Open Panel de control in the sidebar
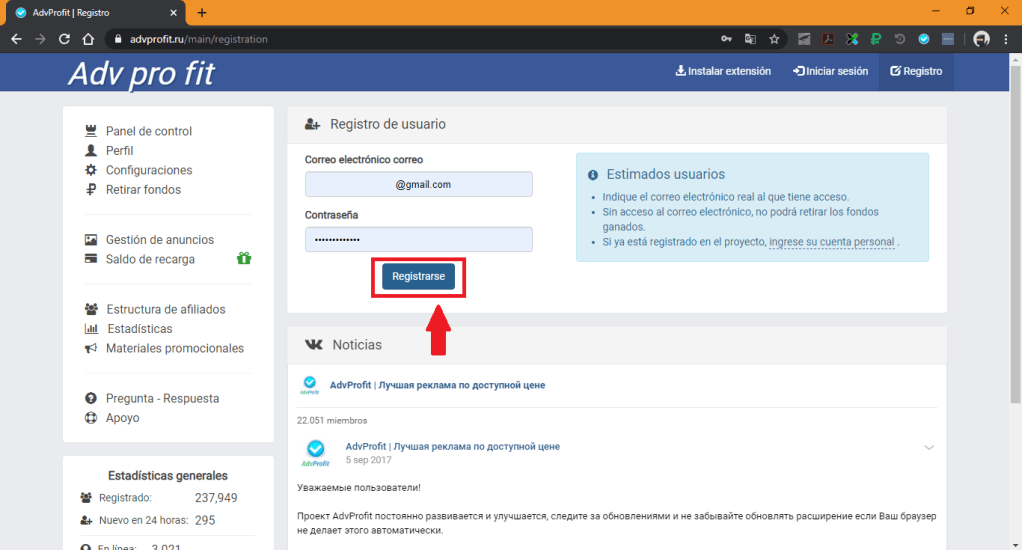Screen dimensions: 1022x550 coord(148,131)
